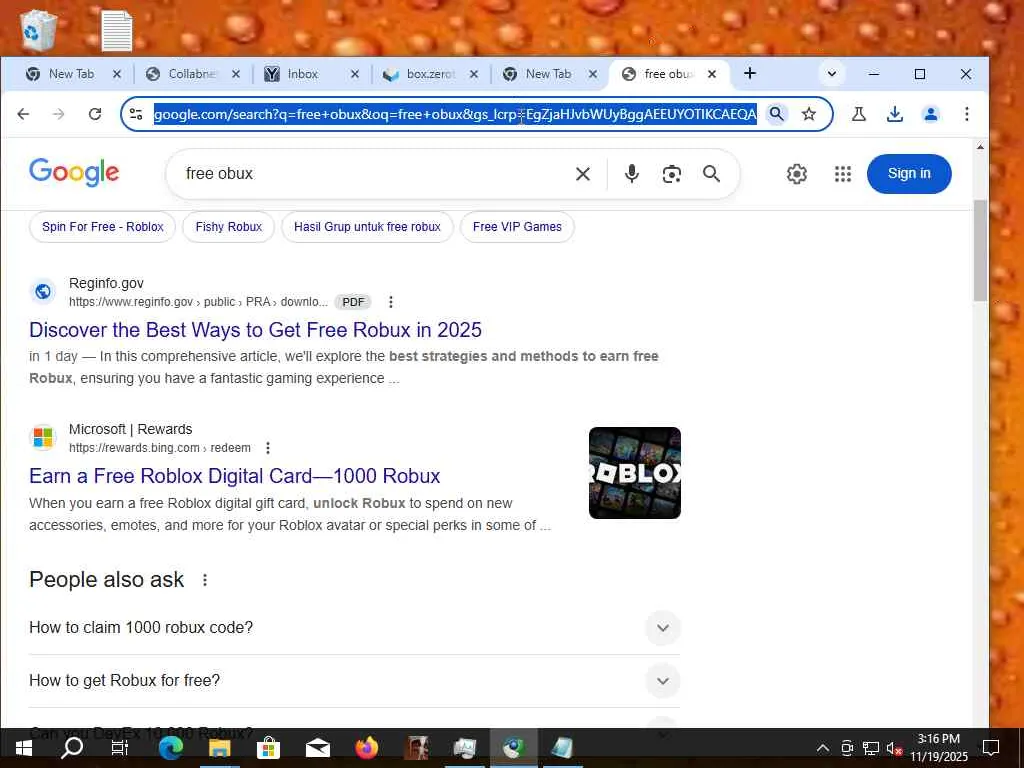Open the text document desktop icon
This screenshot has height=768, width=1024.
(117, 31)
